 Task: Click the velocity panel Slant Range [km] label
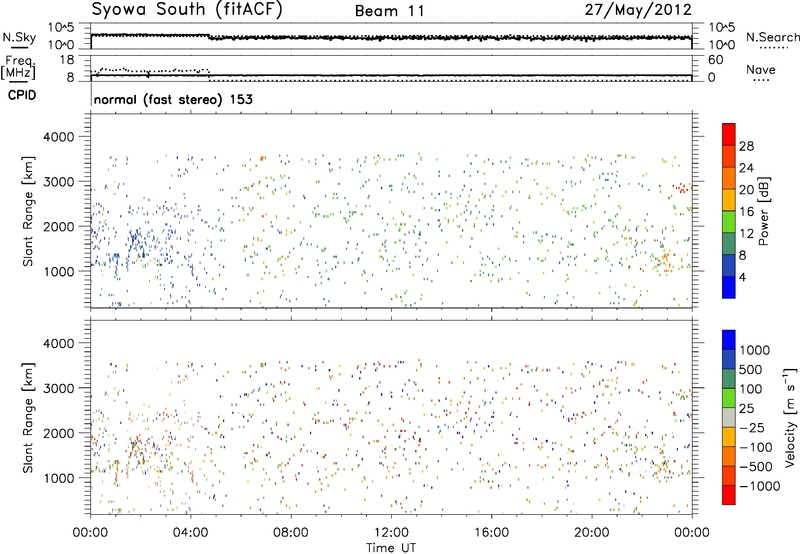[28, 417]
